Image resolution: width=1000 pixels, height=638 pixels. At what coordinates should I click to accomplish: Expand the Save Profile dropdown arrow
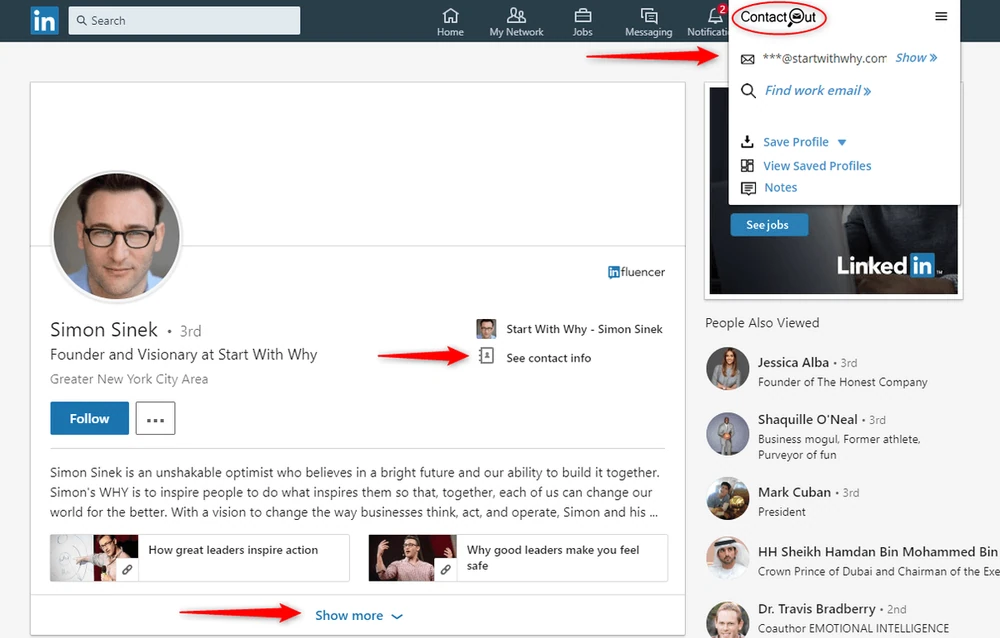(842, 142)
